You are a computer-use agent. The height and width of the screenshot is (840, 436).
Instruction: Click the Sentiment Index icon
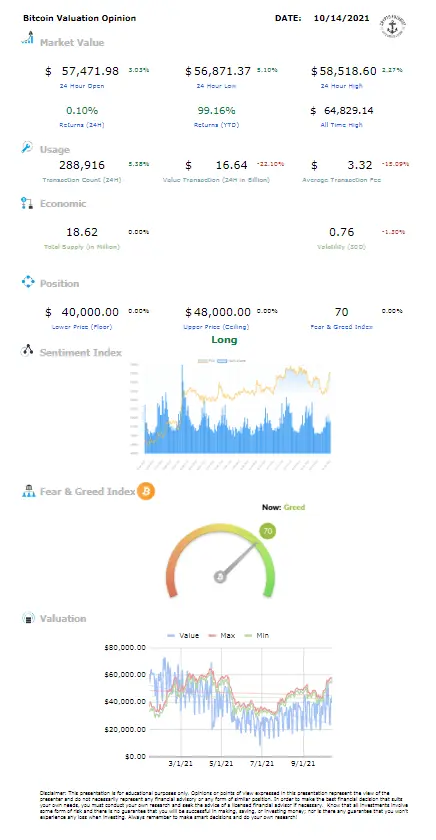point(27,351)
